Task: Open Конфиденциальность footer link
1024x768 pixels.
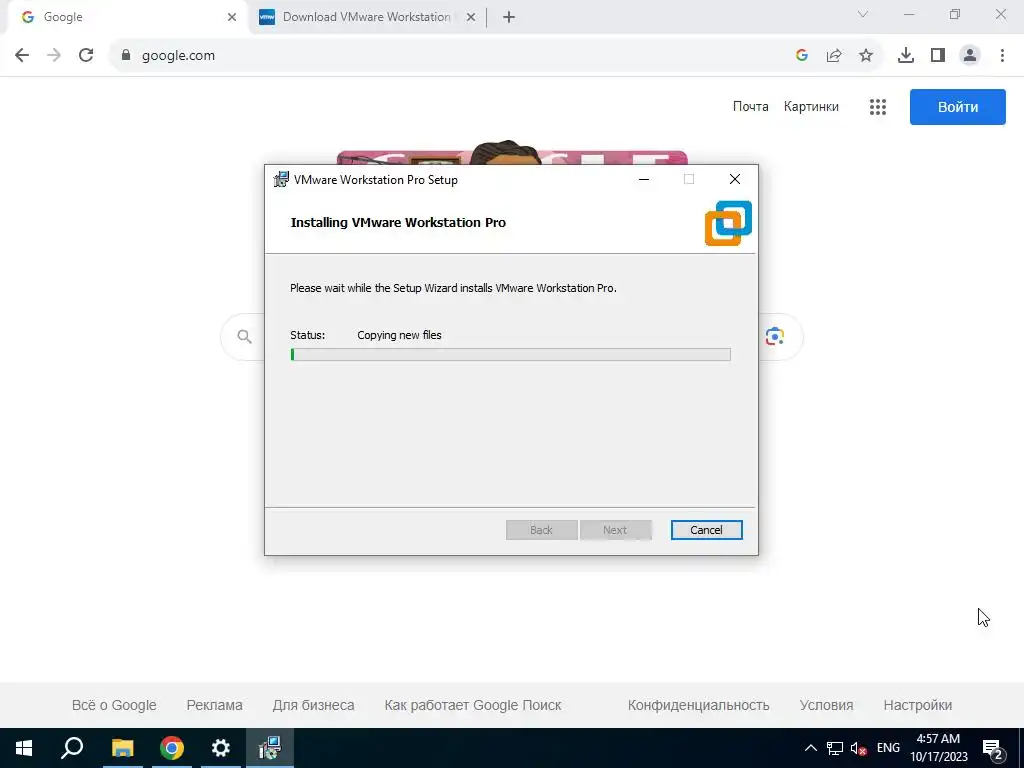Action: pos(698,705)
